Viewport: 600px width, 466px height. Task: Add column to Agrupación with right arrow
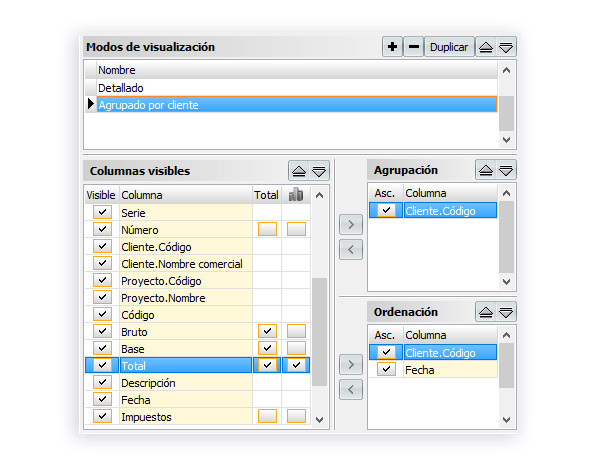pos(350,224)
